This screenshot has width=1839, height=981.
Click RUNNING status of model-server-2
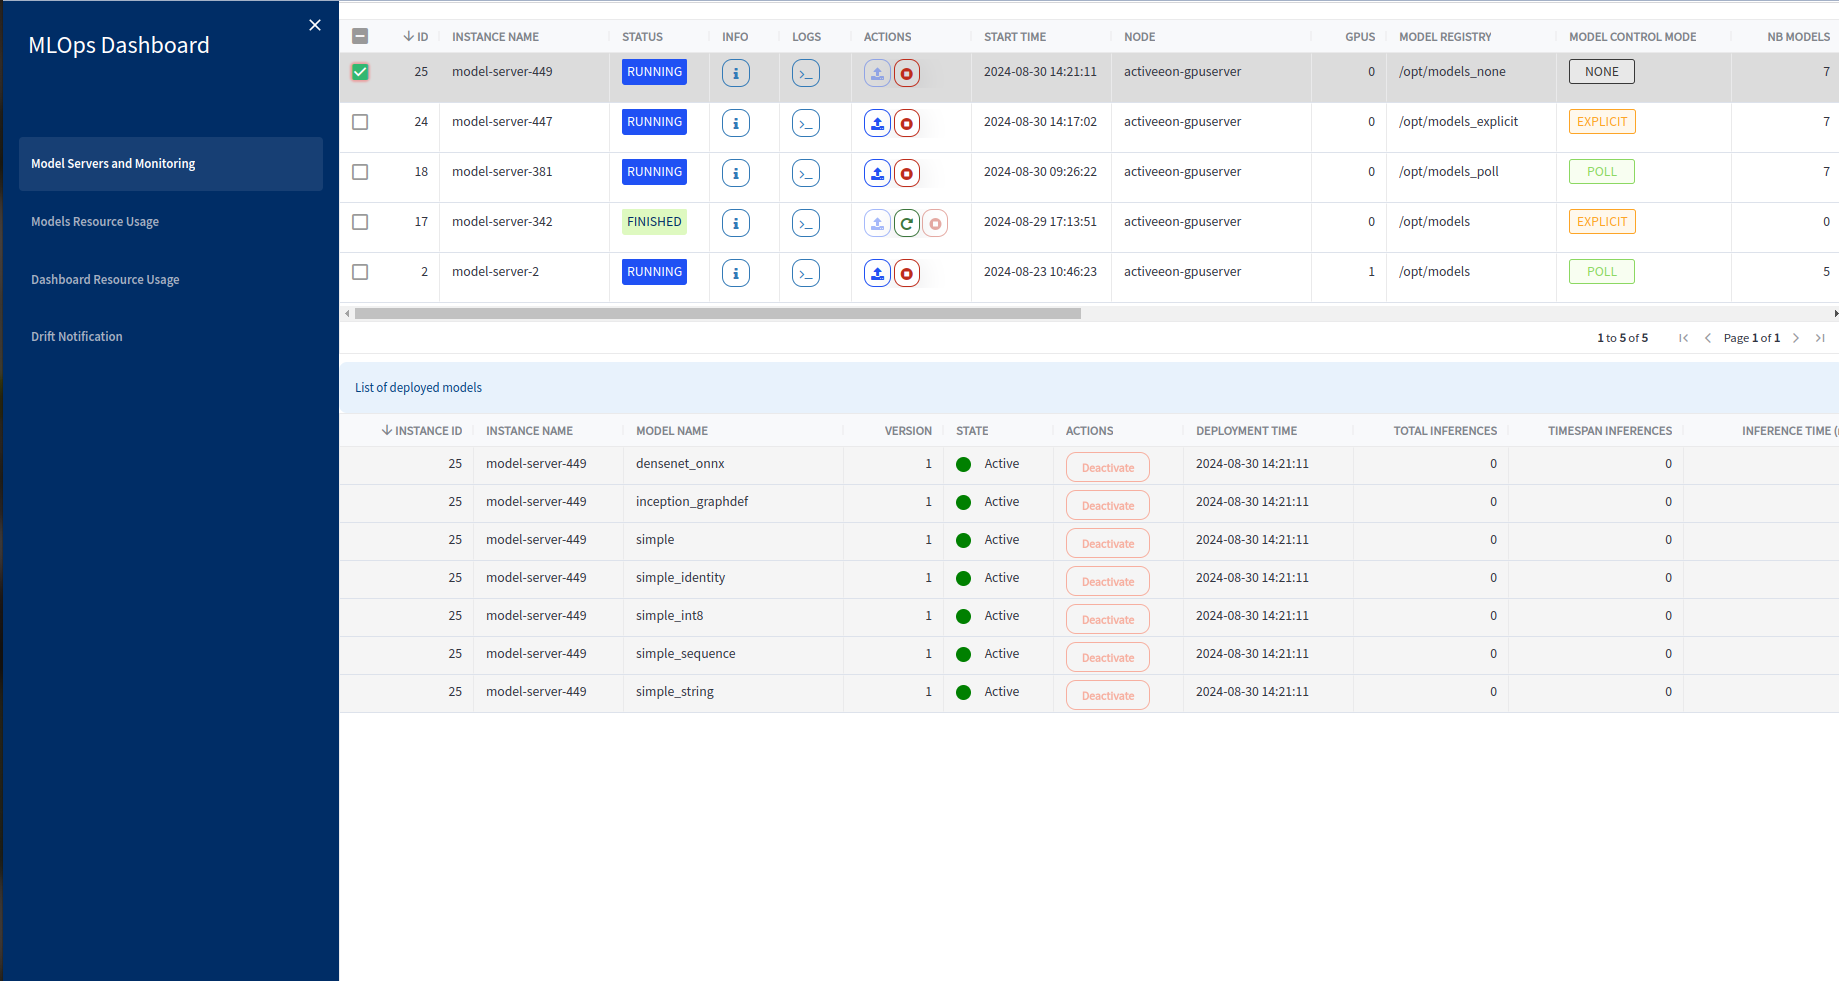tap(654, 272)
